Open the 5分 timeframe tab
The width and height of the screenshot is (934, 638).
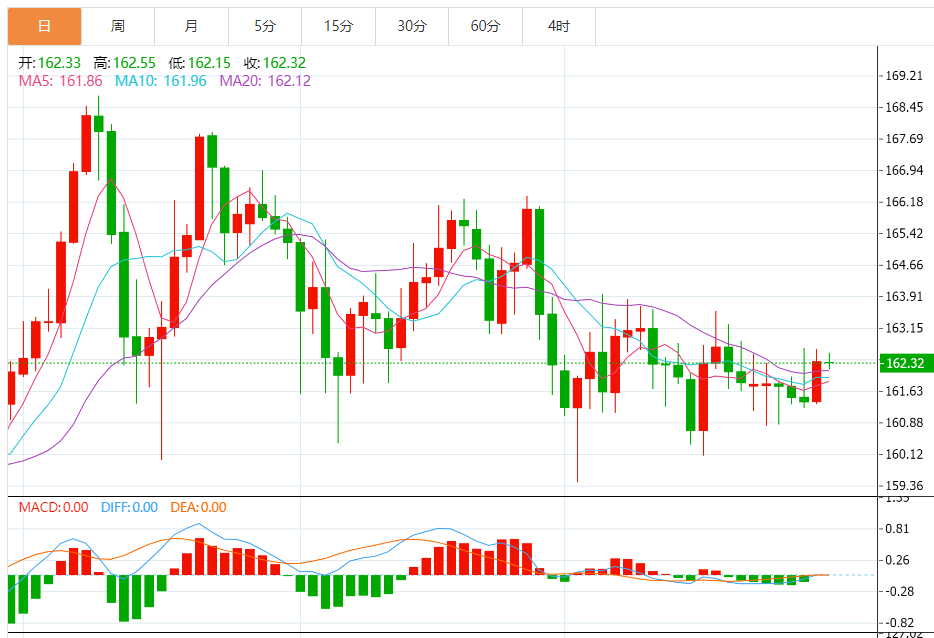(x=265, y=26)
